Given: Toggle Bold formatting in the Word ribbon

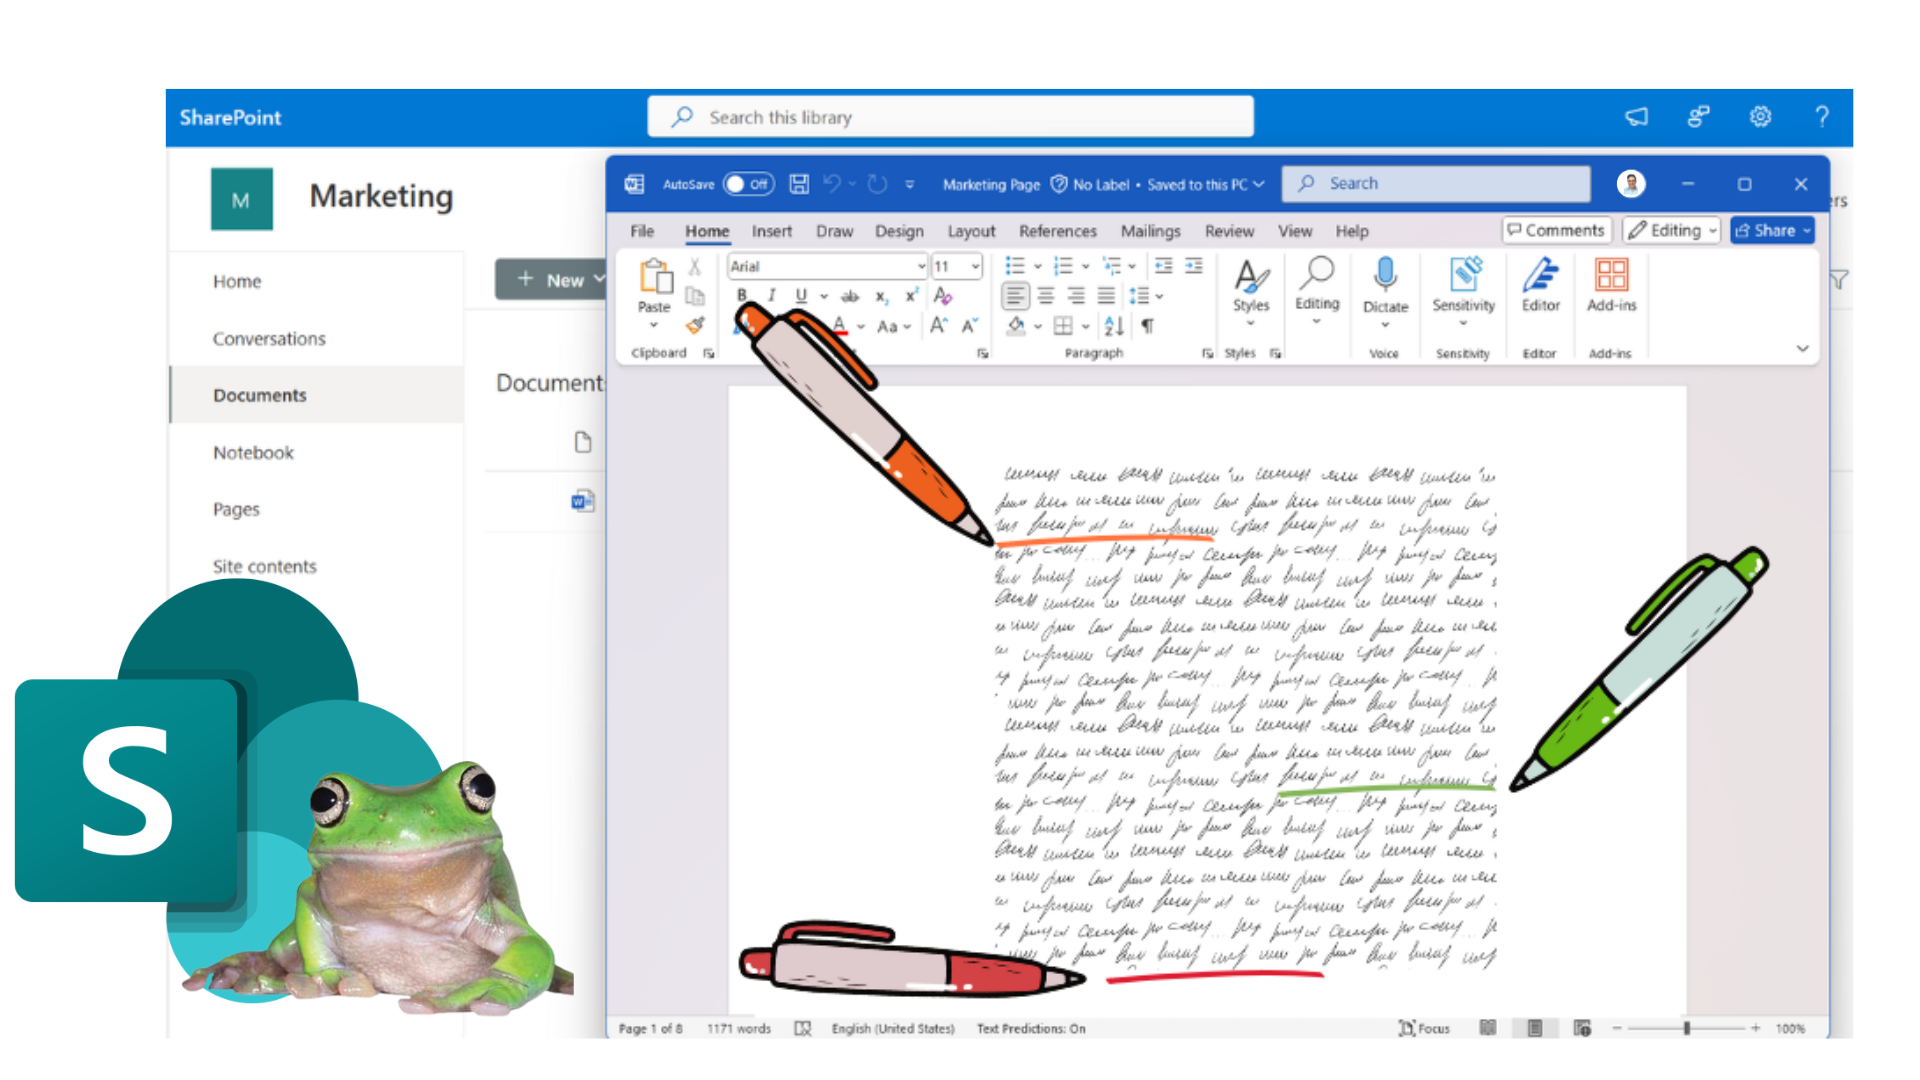Looking at the screenshot, I should pyautogui.click(x=741, y=295).
